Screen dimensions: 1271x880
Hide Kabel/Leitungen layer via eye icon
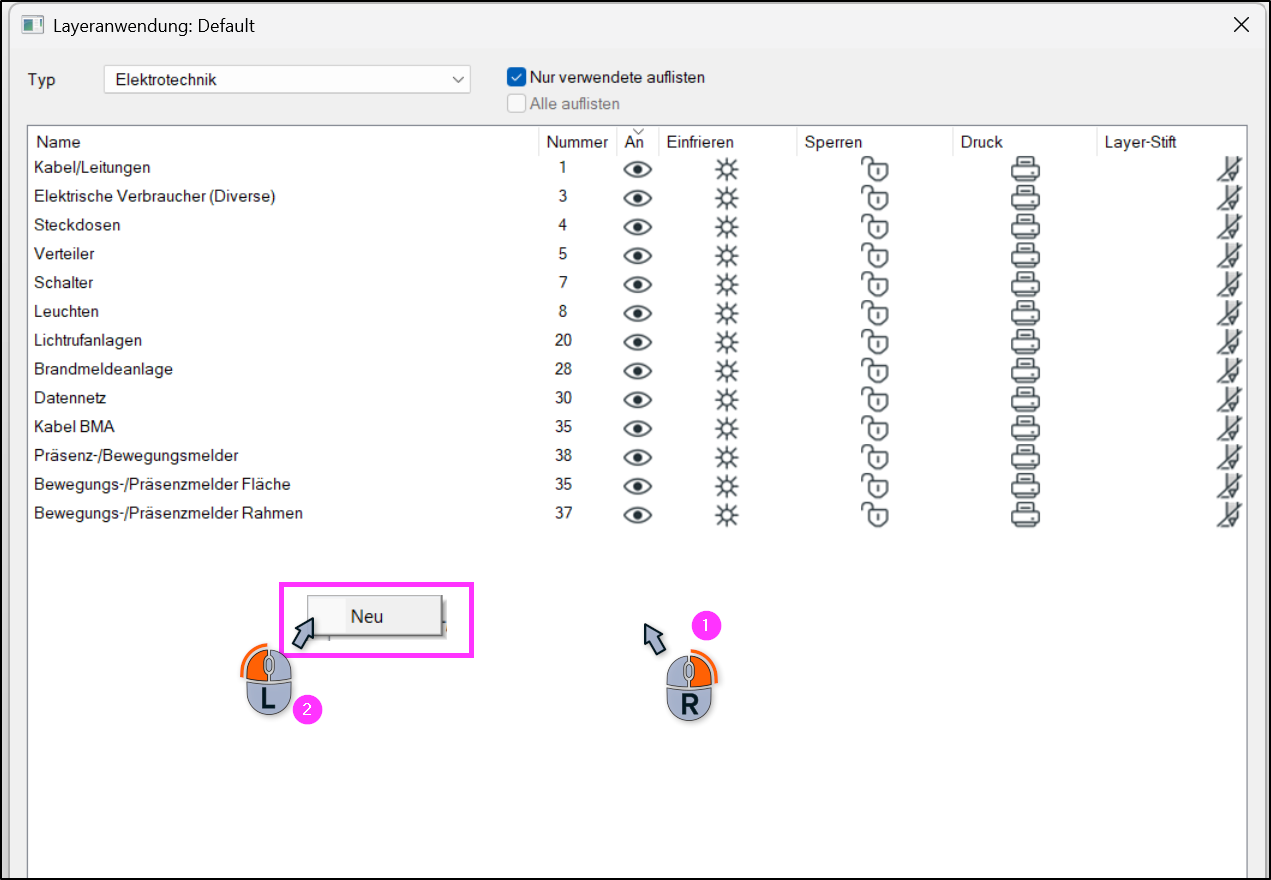(637, 169)
